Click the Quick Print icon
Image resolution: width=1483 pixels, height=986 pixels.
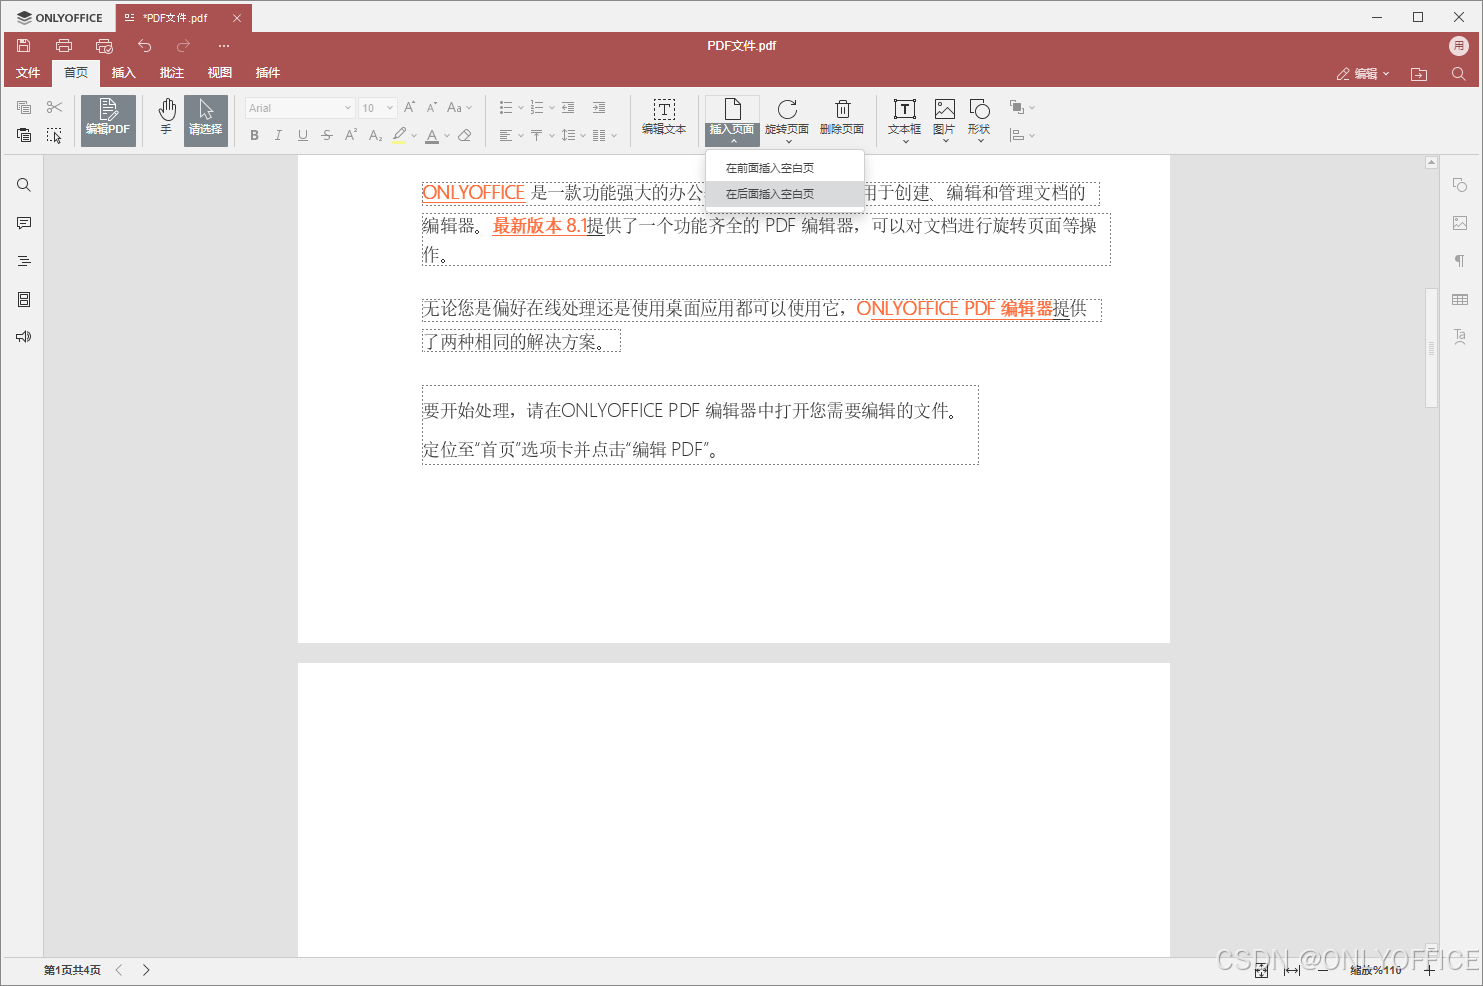pos(104,46)
